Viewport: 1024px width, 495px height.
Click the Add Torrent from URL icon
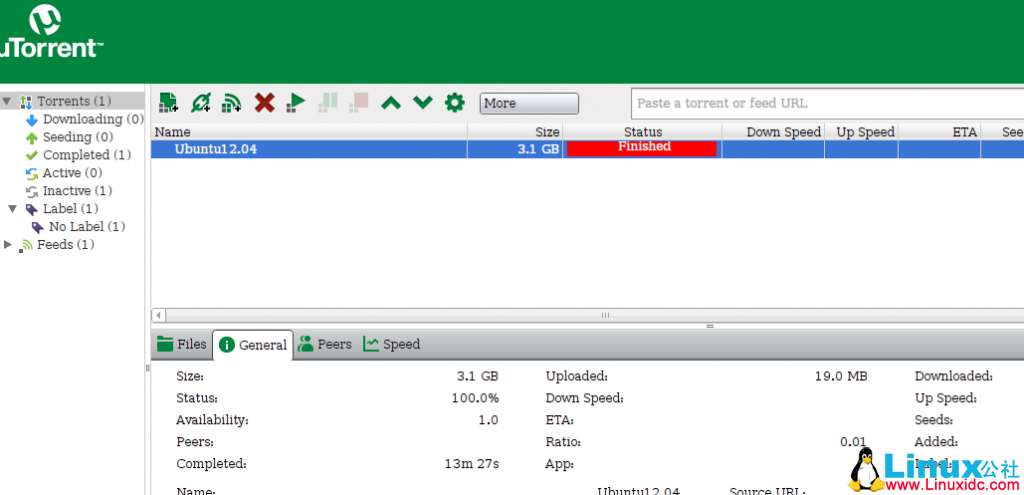click(x=200, y=103)
